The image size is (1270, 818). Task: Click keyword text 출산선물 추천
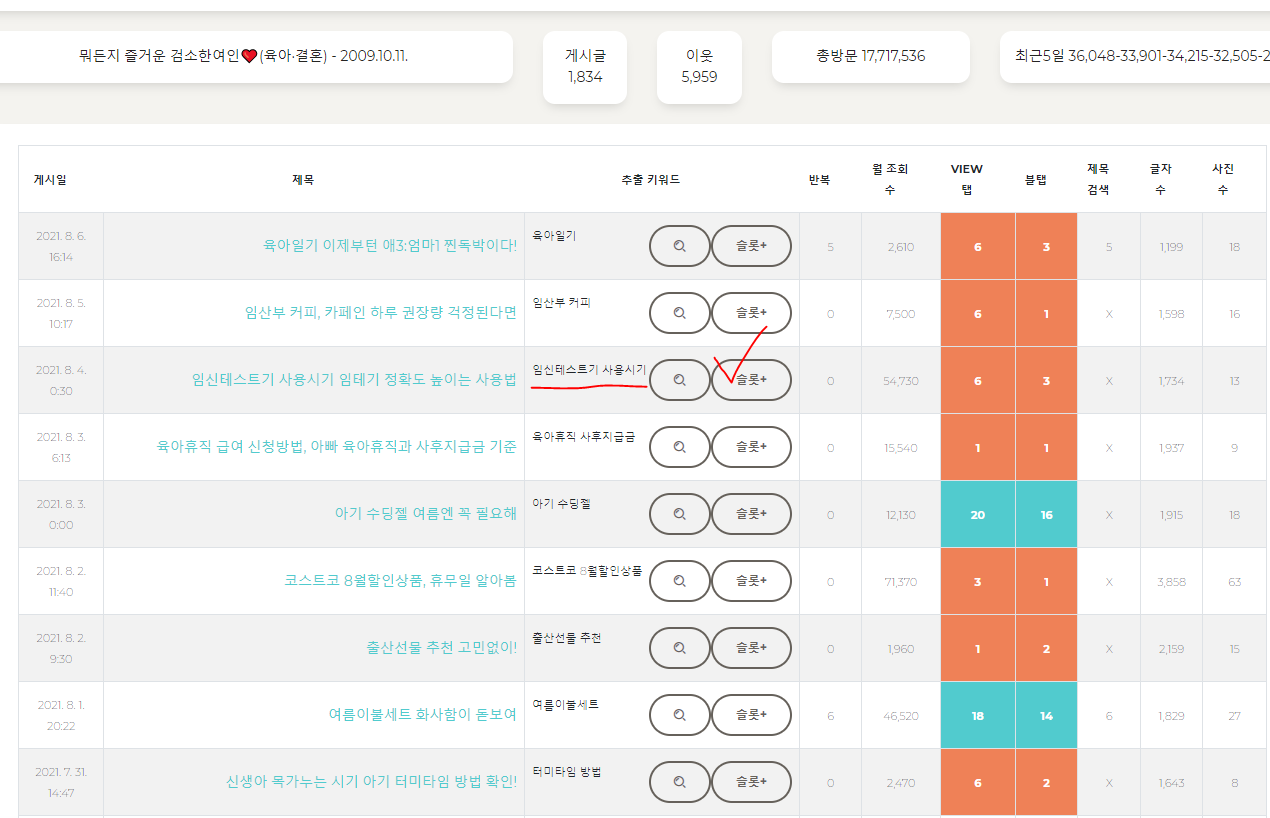pos(567,637)
